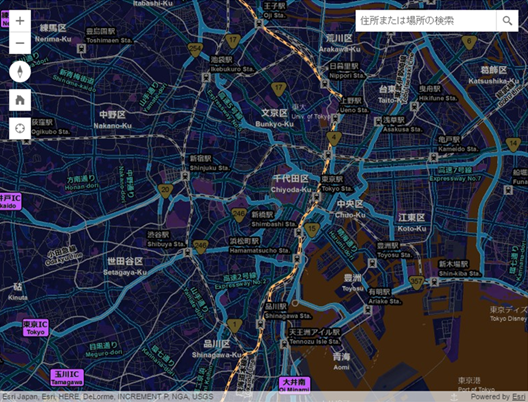
Task: Focus the address or place search field
Action: point(426,21)
